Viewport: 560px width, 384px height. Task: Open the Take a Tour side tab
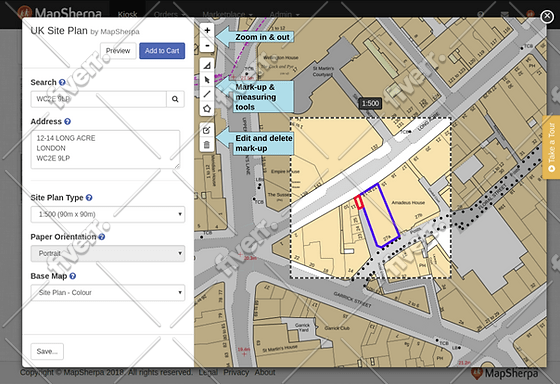551,147
